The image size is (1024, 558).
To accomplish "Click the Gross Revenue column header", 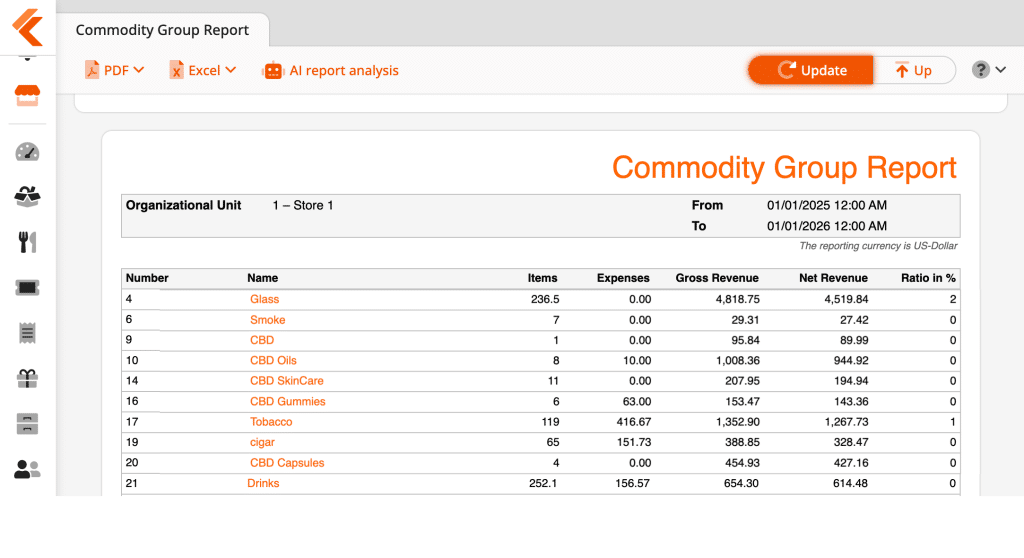I will 717,278.
